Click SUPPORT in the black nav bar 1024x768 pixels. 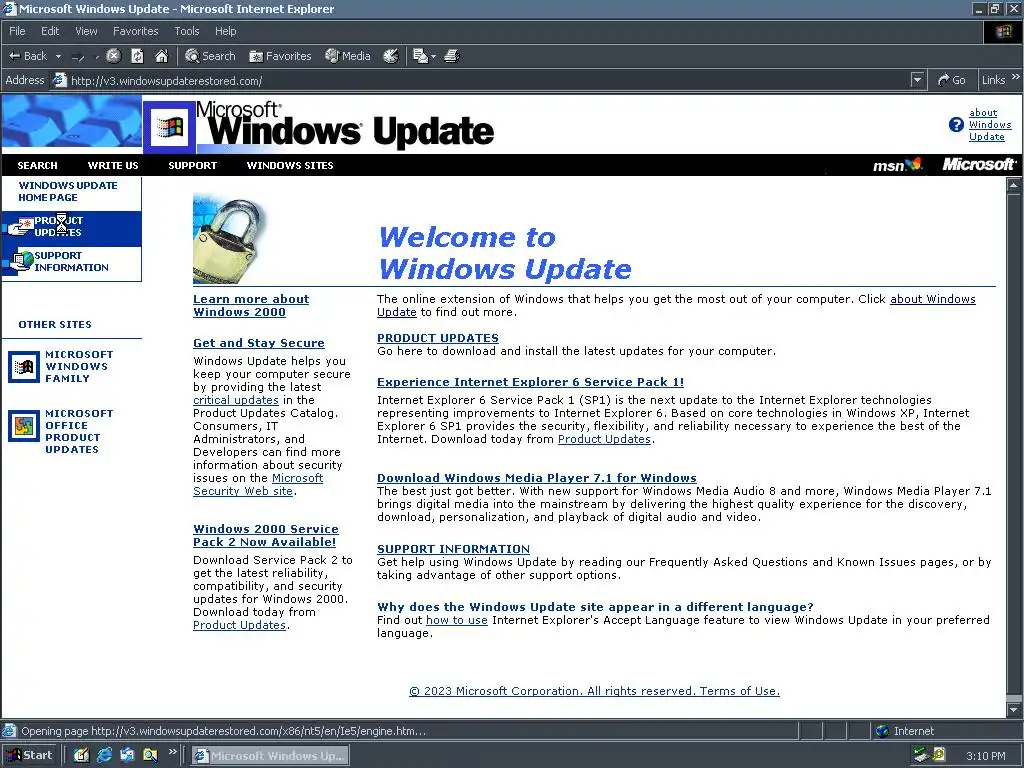point(193,165)
